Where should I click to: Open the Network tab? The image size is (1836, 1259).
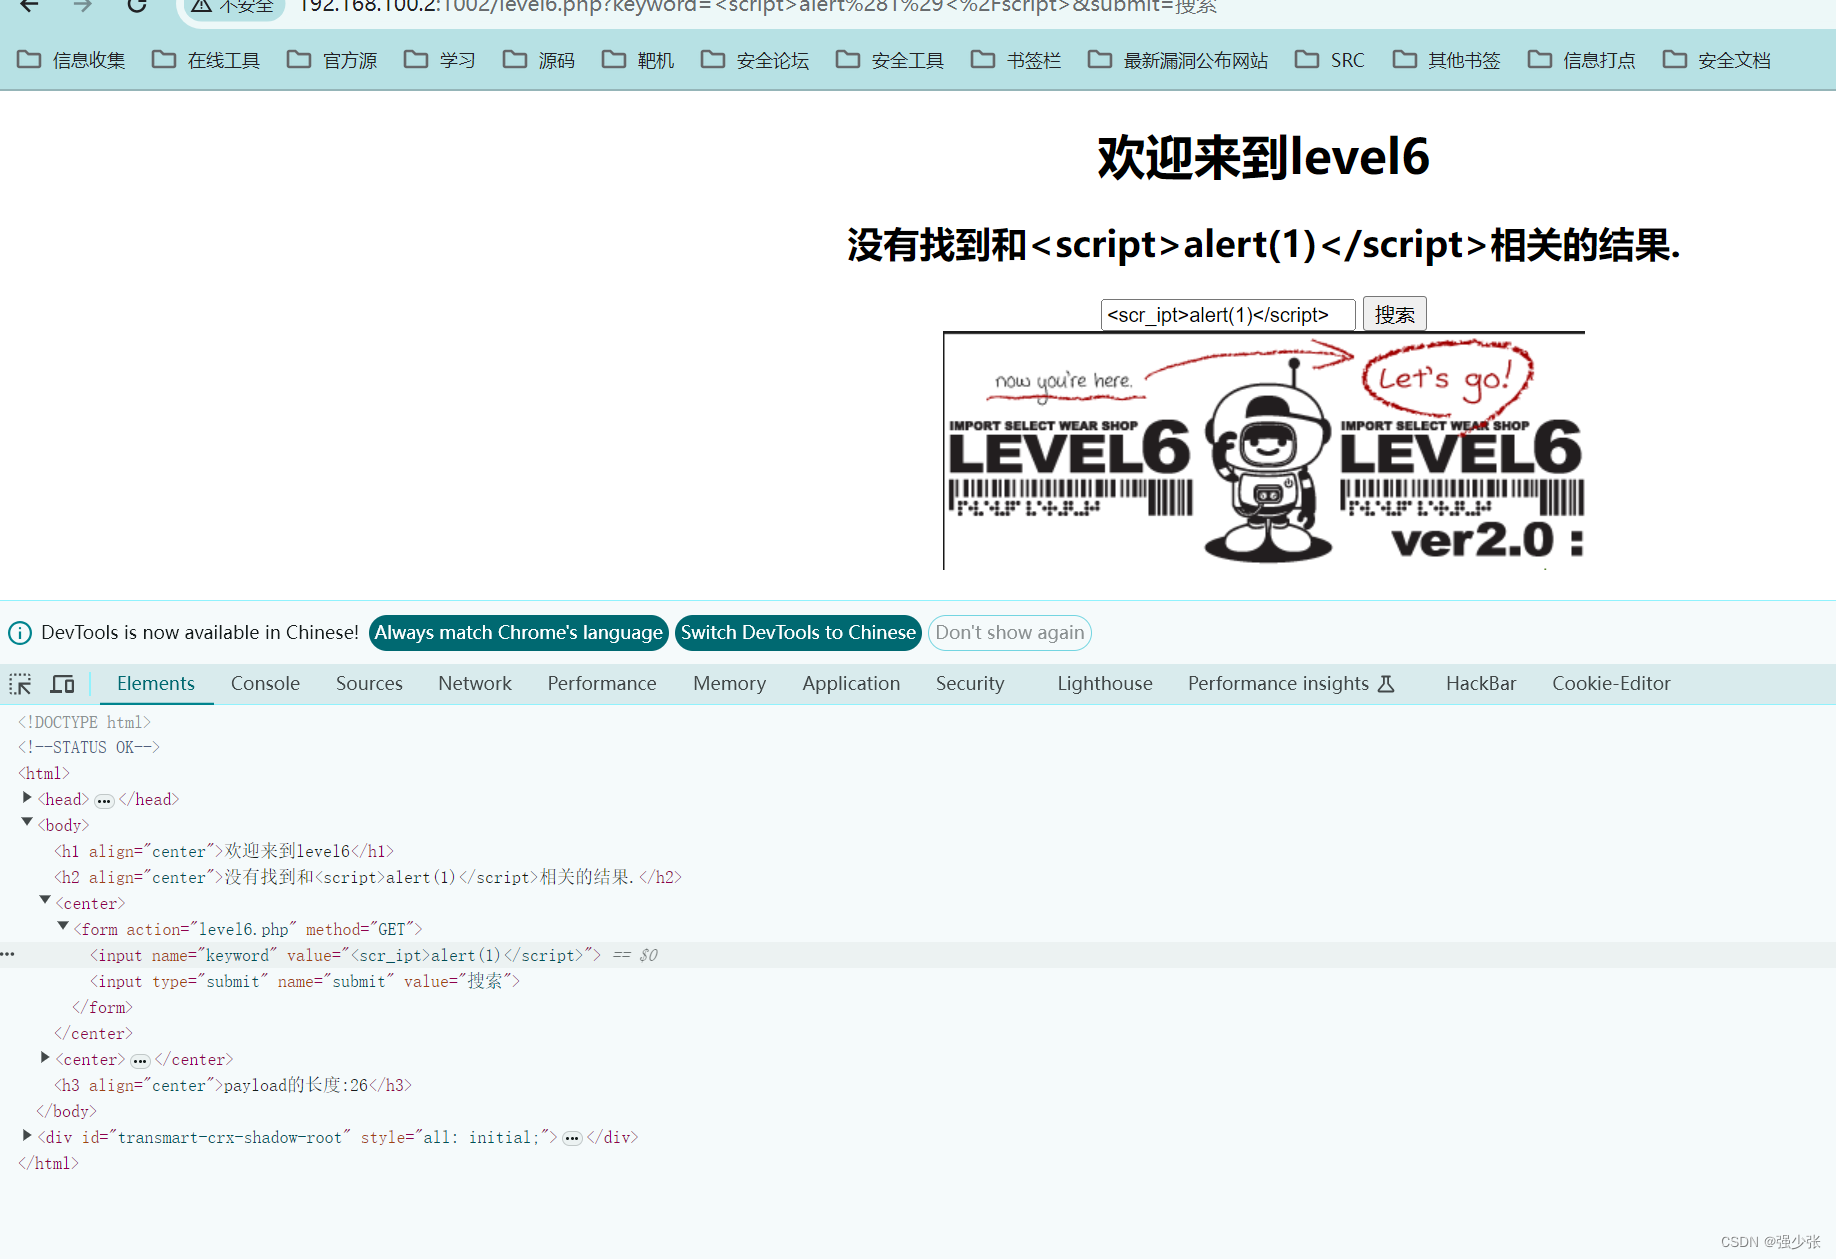[x=475, y=684]
